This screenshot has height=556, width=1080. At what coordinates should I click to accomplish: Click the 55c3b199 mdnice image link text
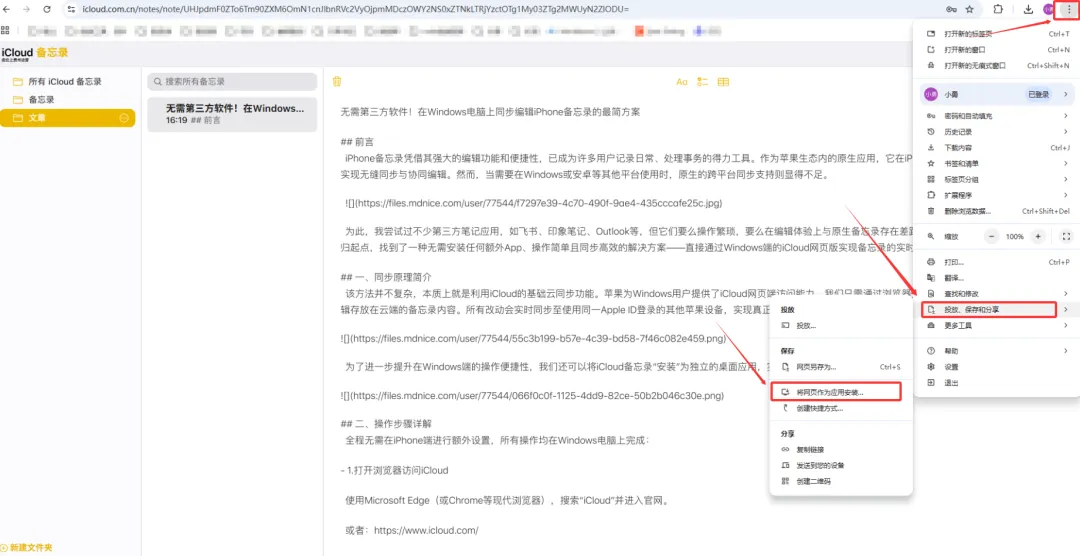click(533, 339)
